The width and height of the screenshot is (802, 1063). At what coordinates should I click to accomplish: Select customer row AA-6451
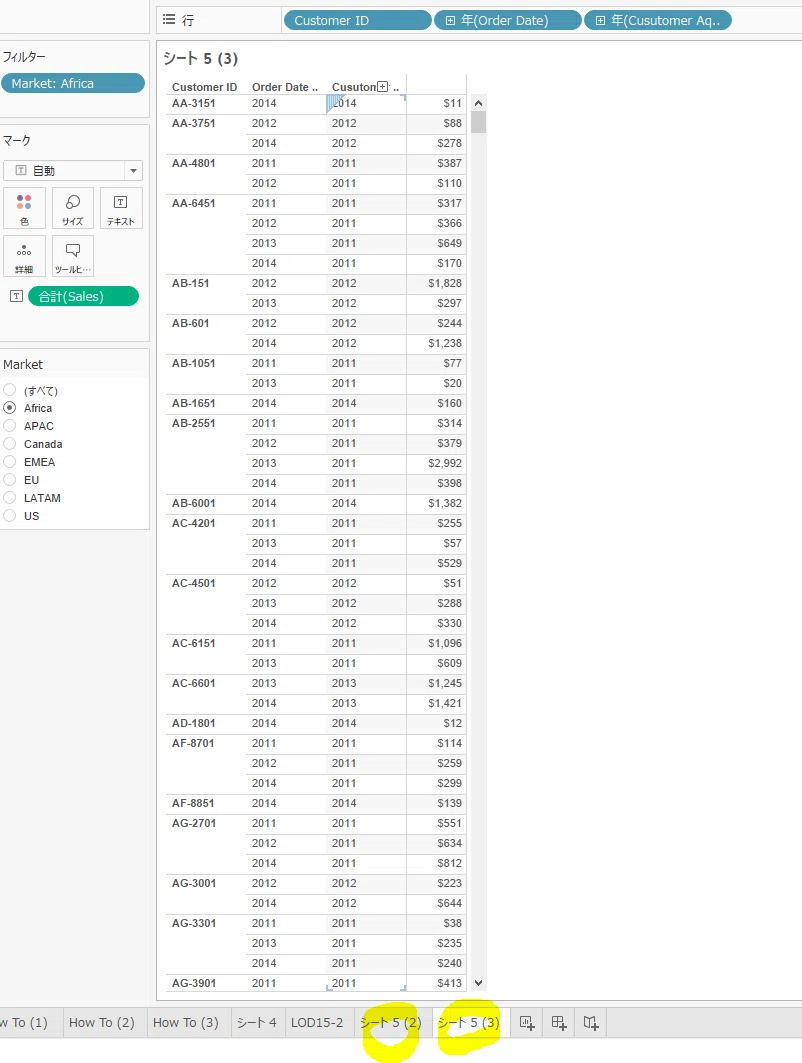click(194, 203)
